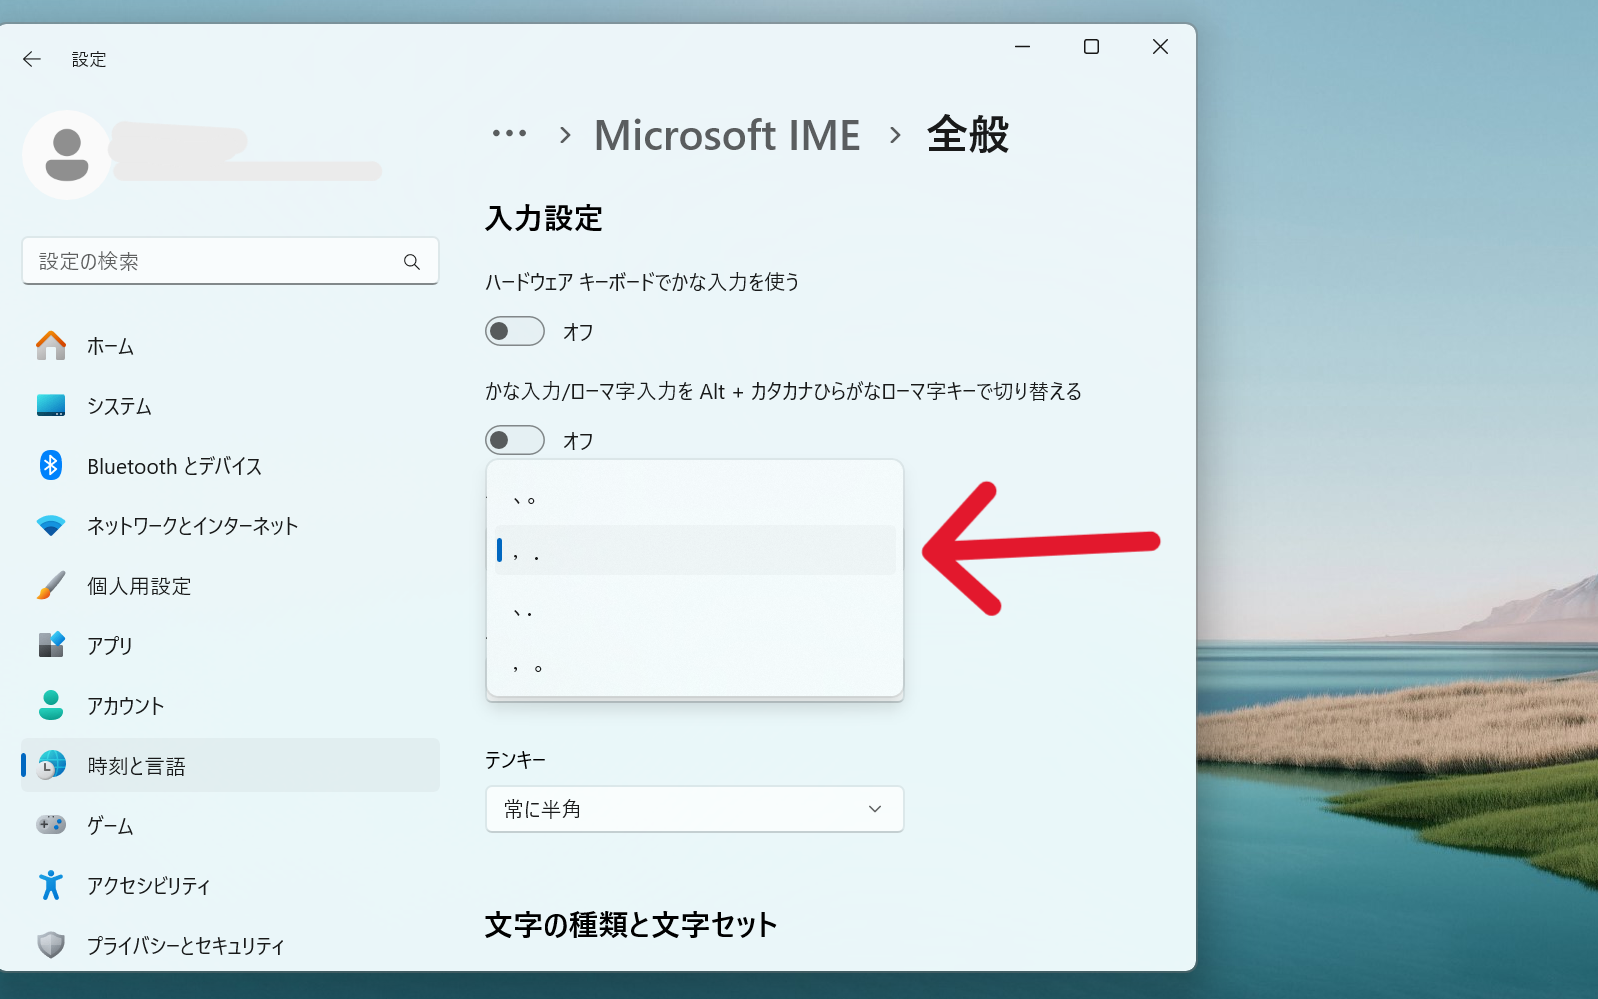This screenshot has width=1598, height=999.
Task: Select the 、． punctuation option
Action: [x=695, y=609]
